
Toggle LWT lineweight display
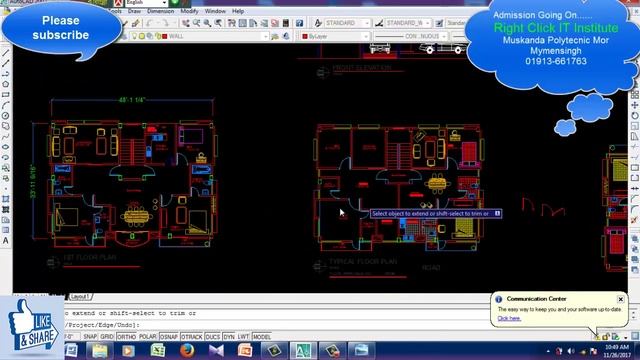243,337
